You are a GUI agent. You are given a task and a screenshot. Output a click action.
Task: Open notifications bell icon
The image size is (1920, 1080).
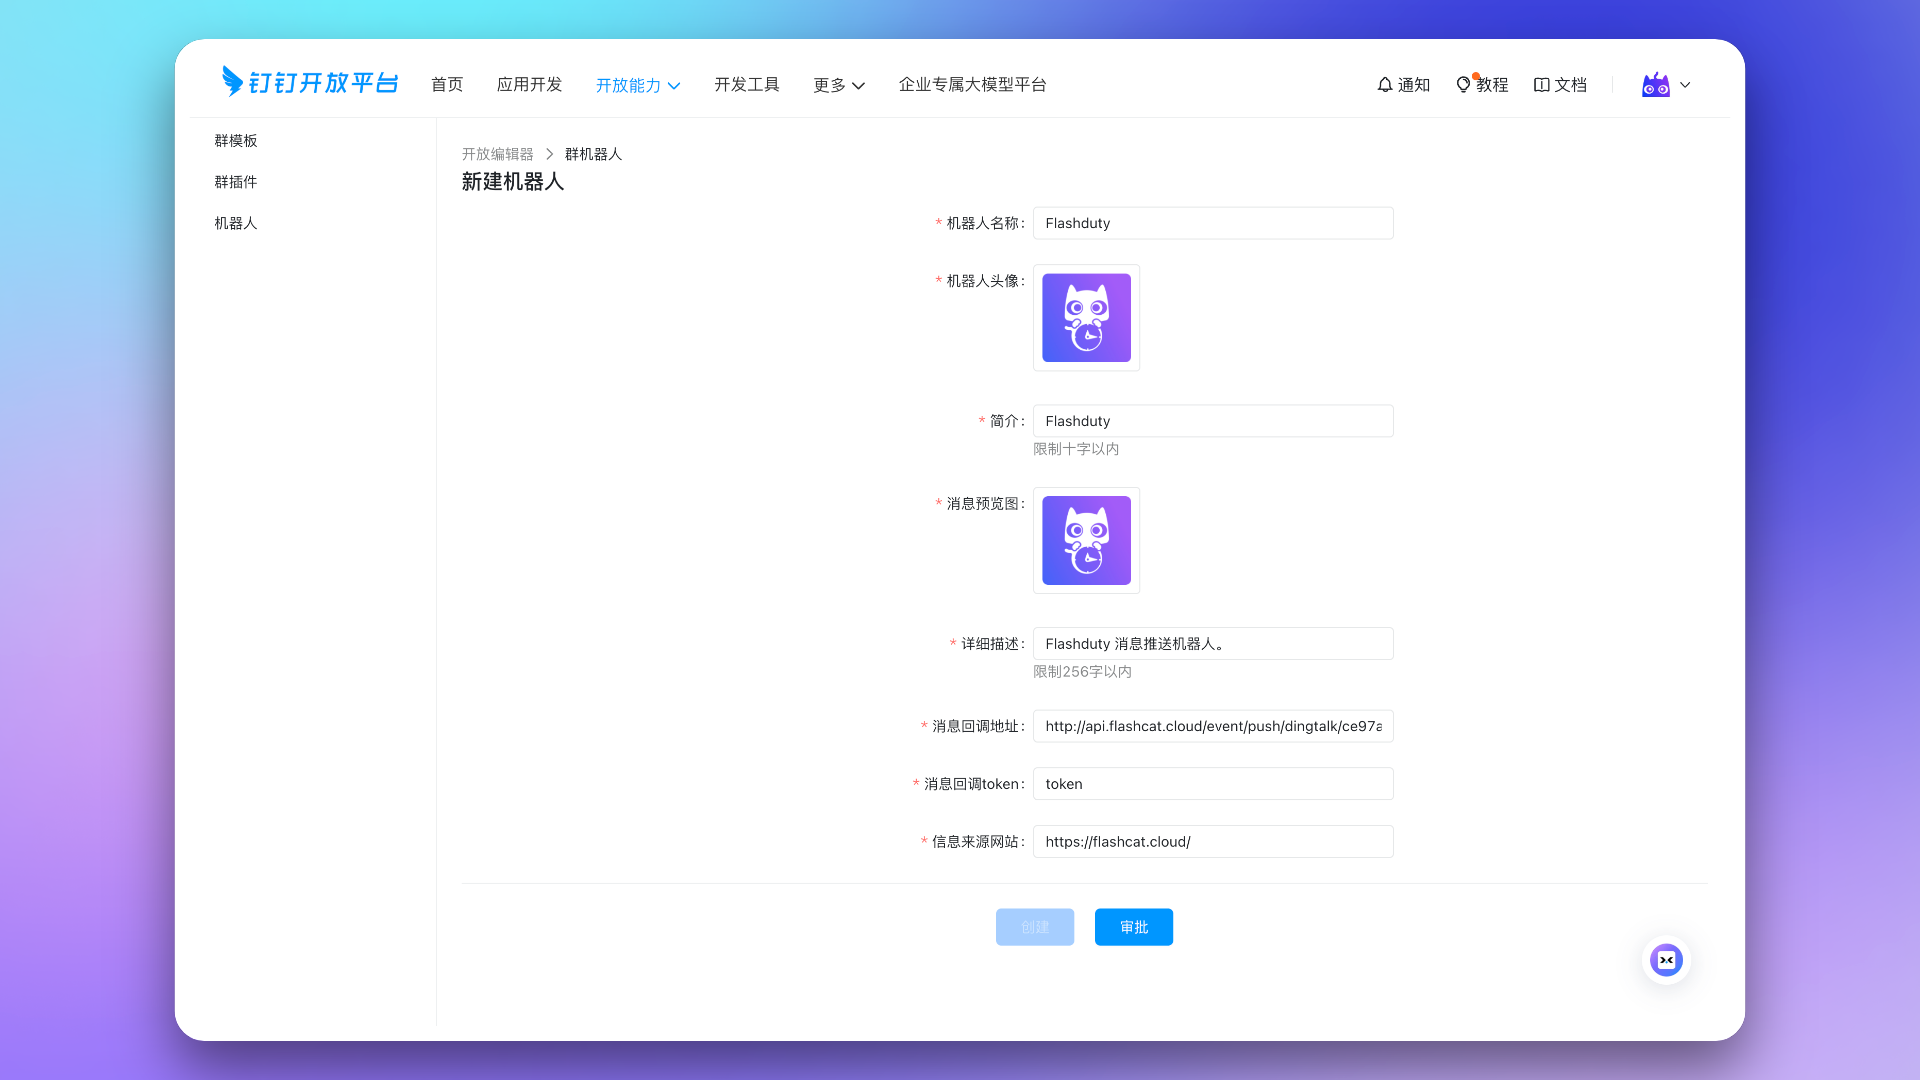[x=1385, y=85]
